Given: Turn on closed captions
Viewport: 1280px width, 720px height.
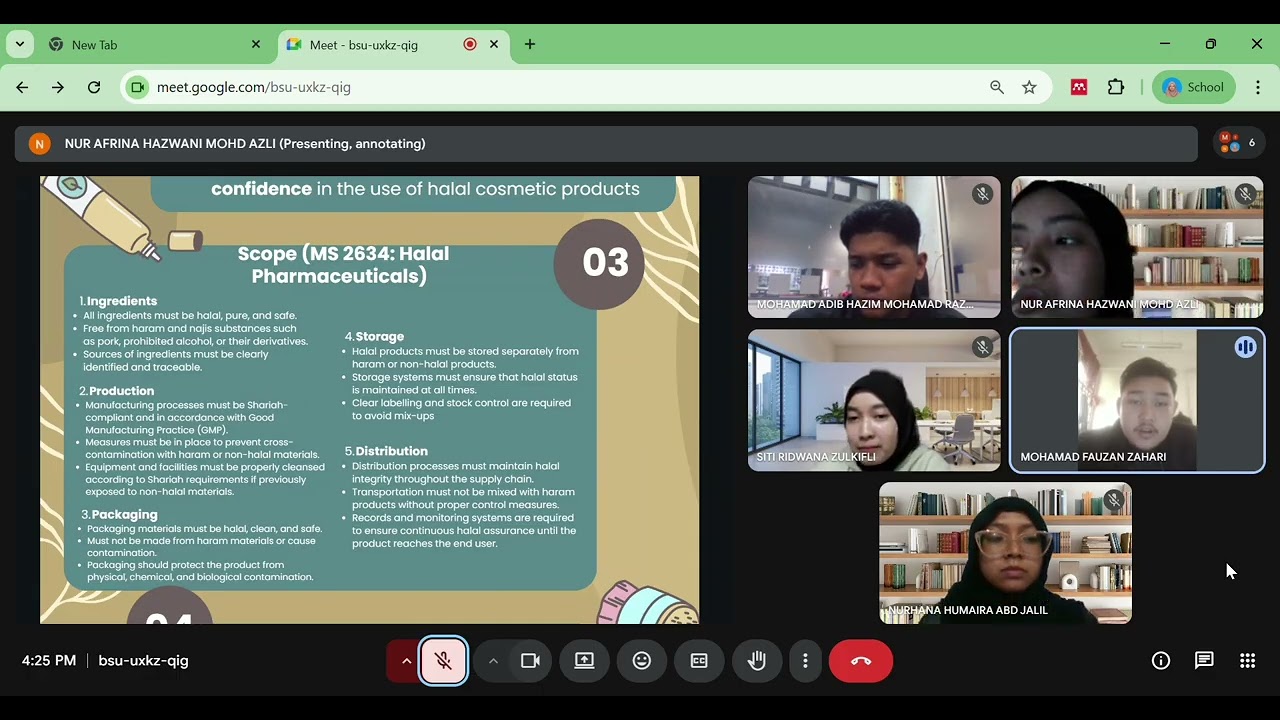Looking at the screenshot, I should (699, 661).
